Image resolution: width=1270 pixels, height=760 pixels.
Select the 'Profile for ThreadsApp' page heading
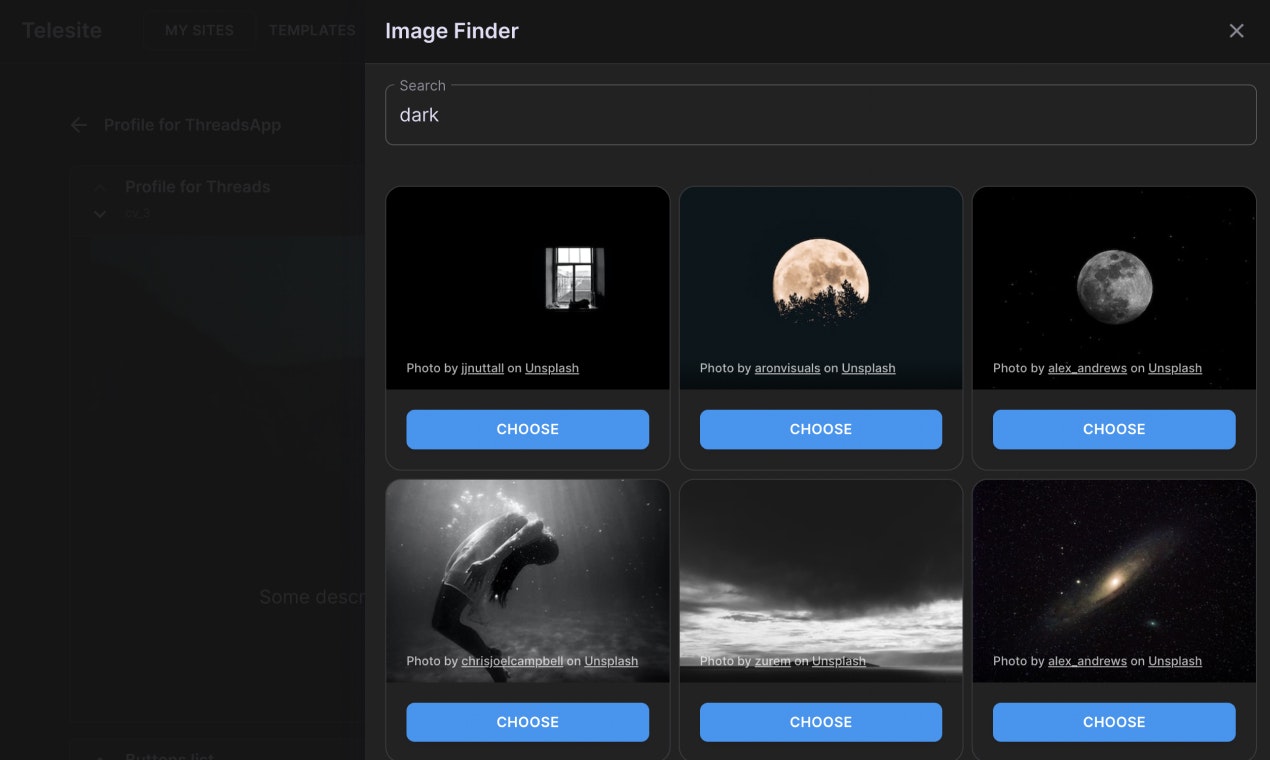click(192, 125)
